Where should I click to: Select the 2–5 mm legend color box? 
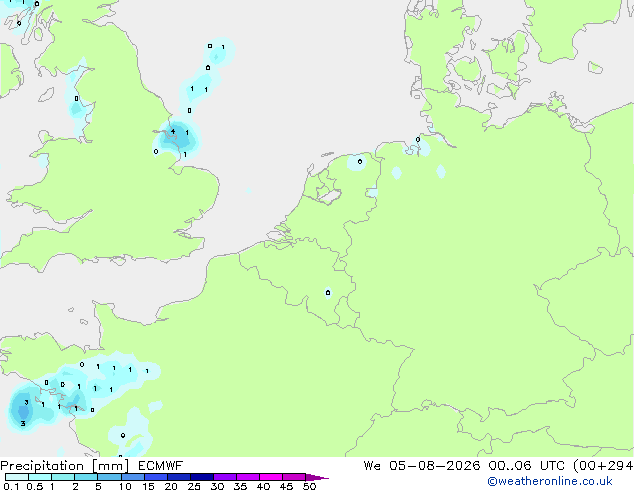coord(86,477)
